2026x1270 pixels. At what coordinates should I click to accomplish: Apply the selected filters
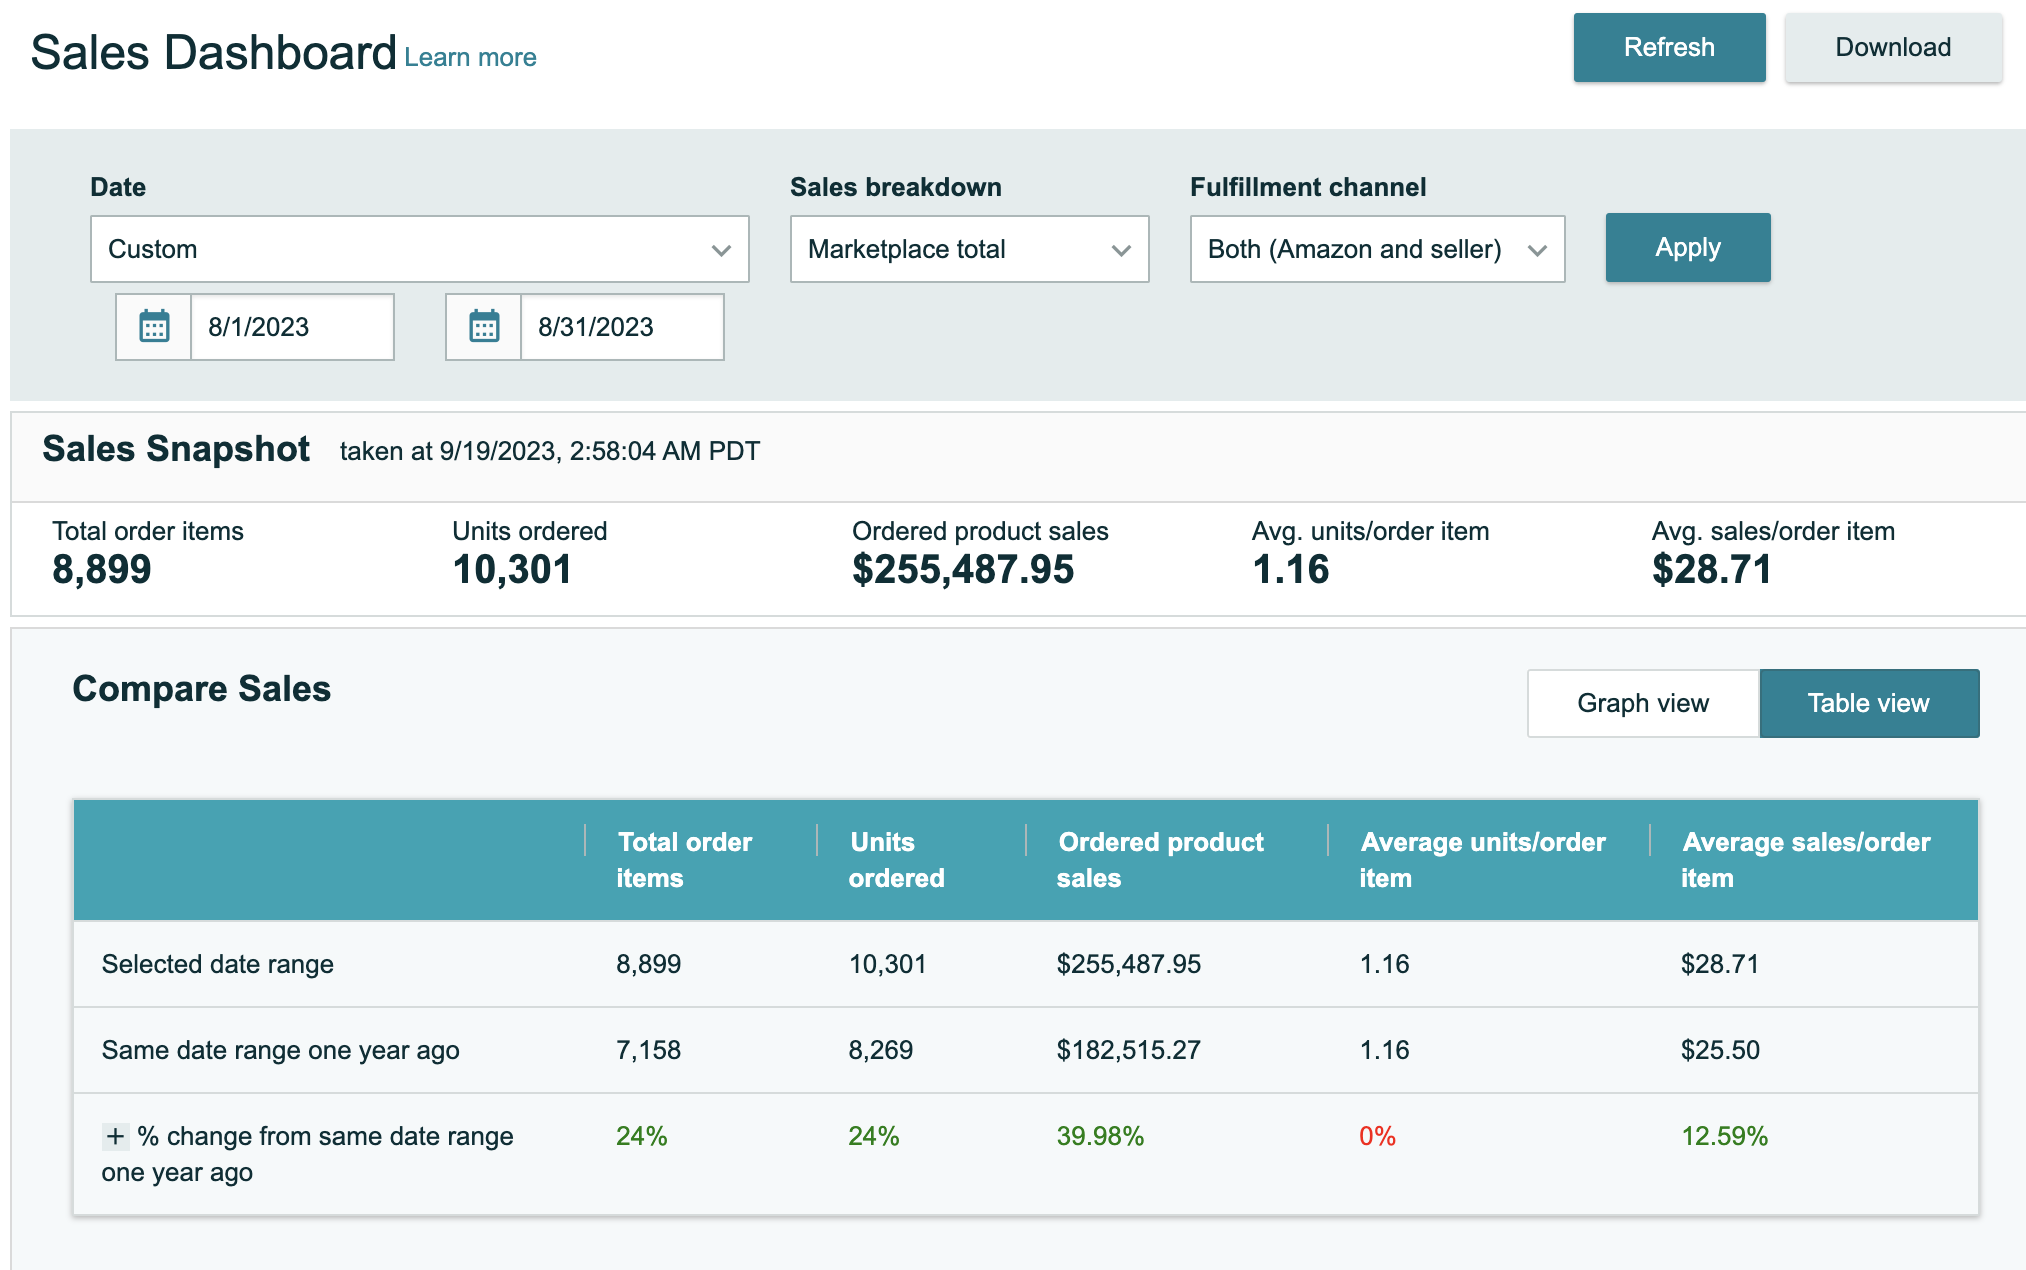click(1687, 247)
